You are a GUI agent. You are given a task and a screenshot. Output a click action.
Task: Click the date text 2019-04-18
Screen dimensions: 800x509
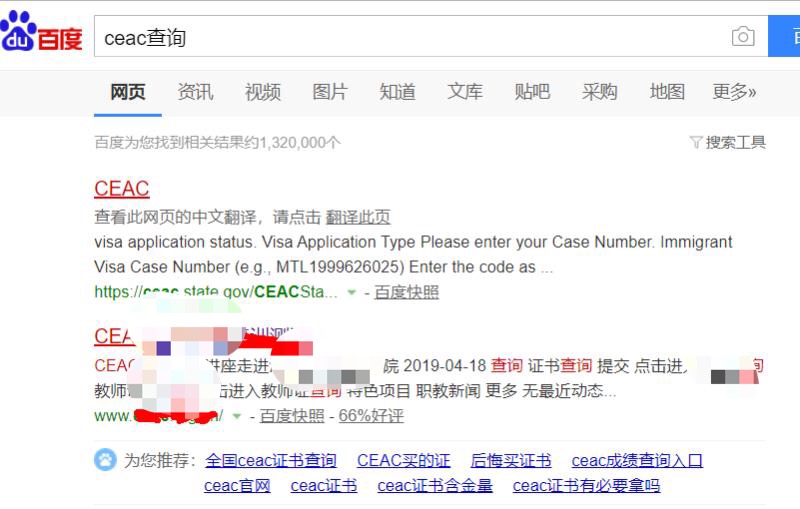444,366
